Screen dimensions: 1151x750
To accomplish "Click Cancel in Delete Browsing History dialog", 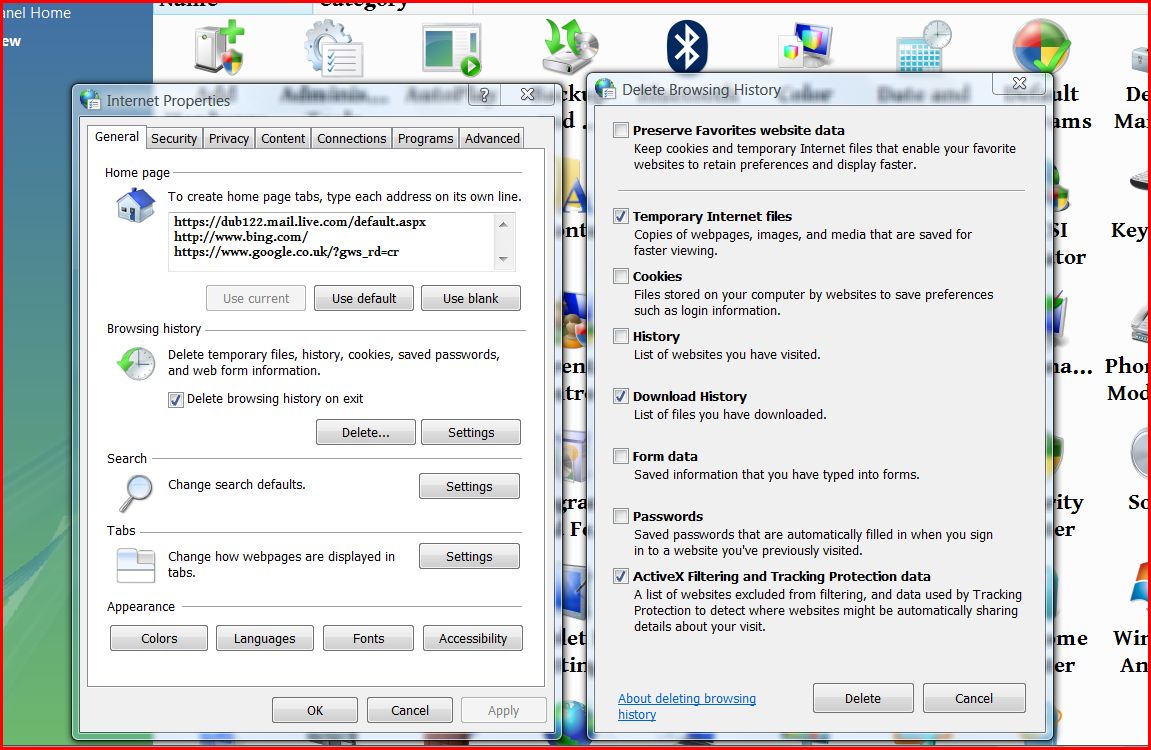I will [x=973, y=698].
